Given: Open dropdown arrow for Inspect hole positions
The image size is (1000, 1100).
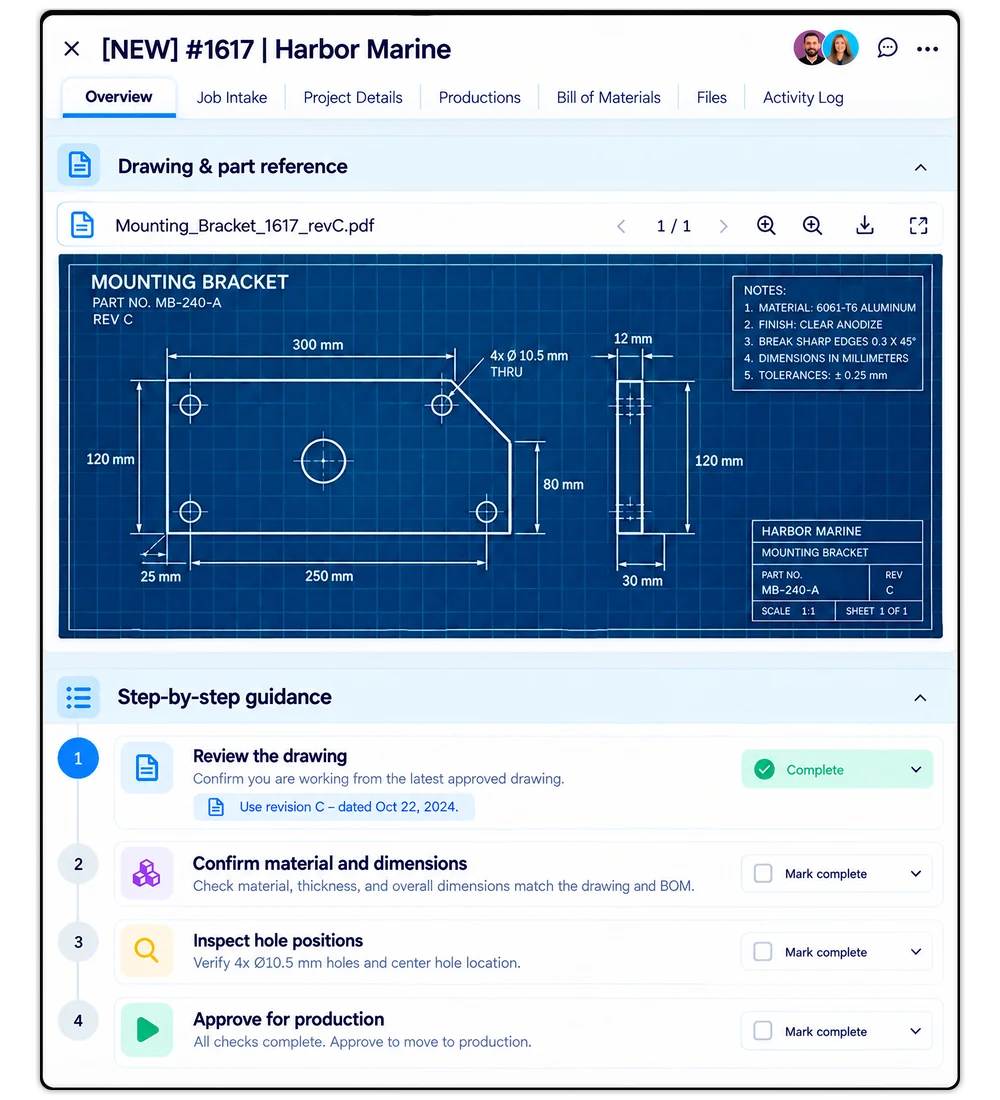Looking at the screenshot, I should pos(916,952).
